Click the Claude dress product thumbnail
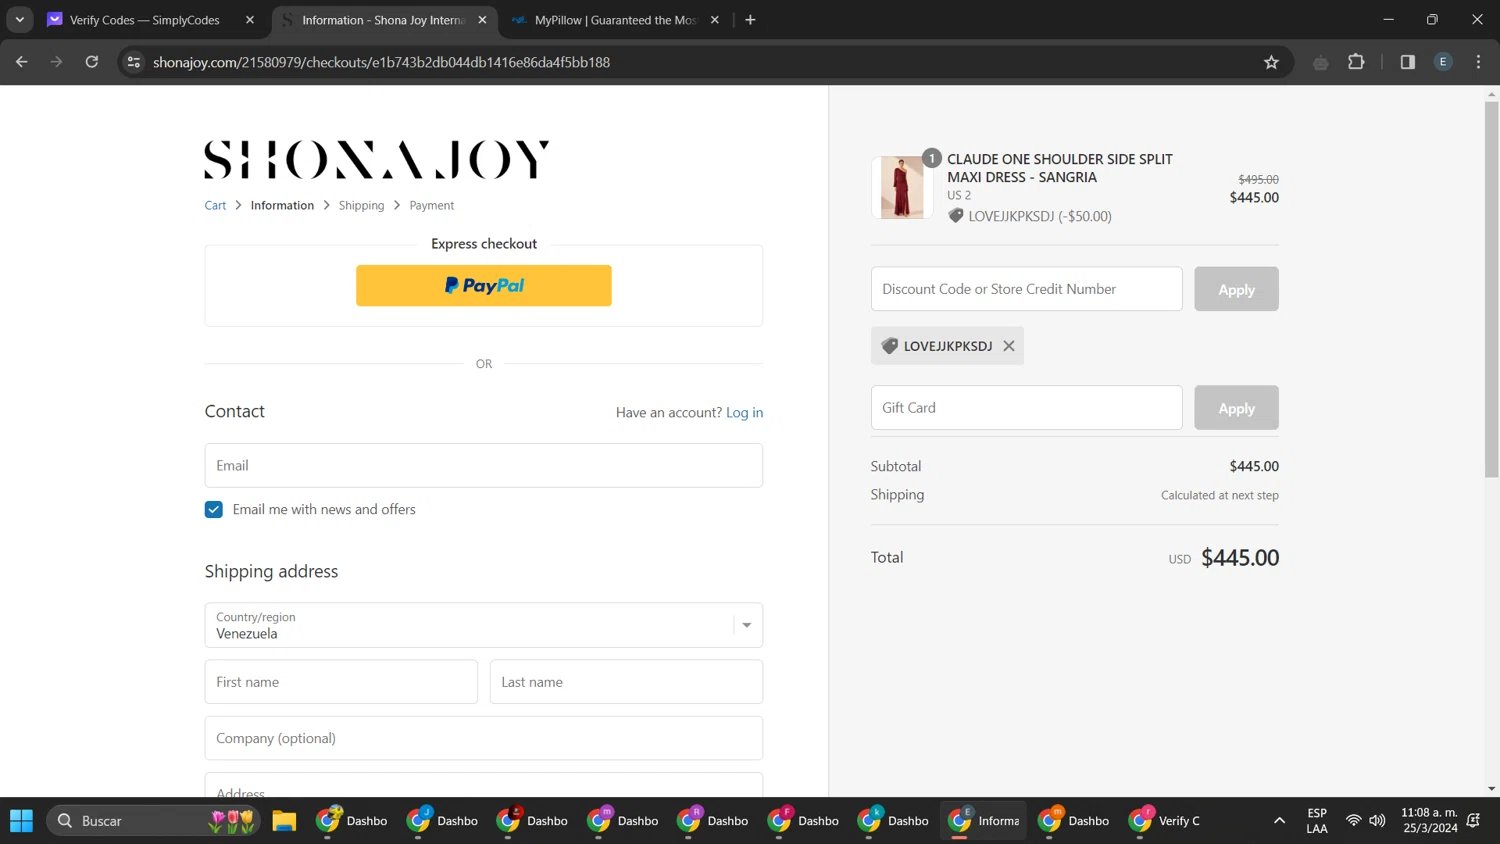This screenshot has width=1500, height=844. [902, 187]
